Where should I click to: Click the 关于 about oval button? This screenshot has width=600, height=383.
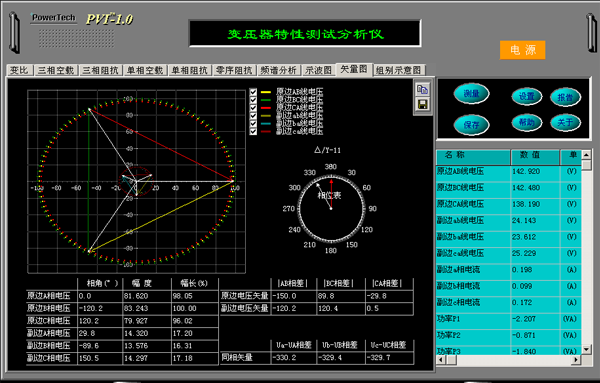[x=566, y=122]
